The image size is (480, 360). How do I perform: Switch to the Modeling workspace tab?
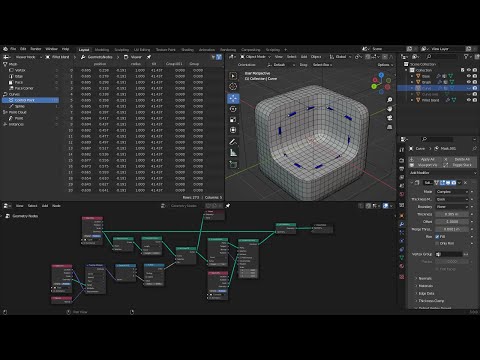coord(102,50)
